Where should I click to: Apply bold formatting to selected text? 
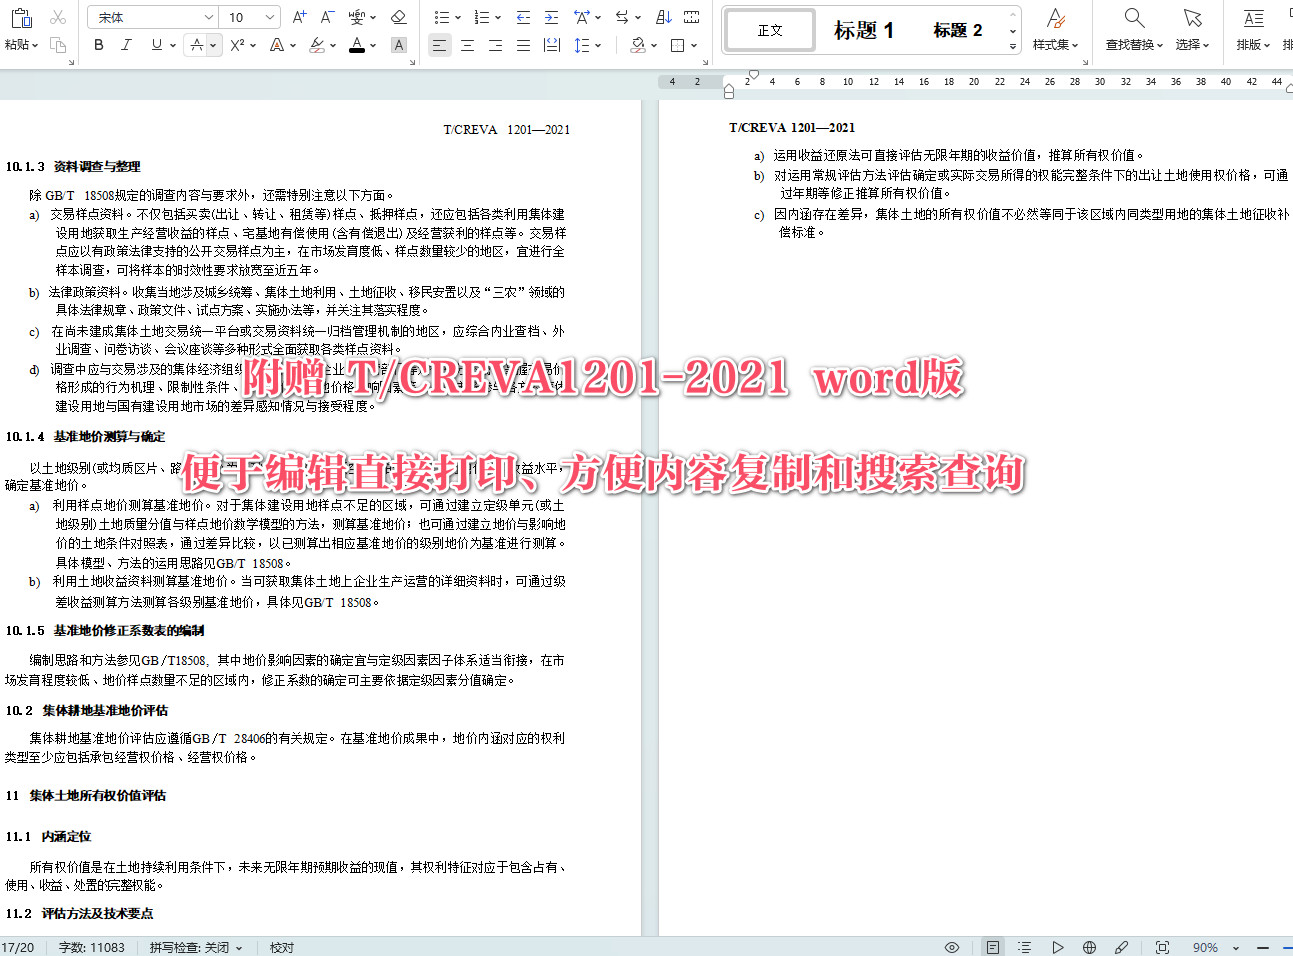97,45
